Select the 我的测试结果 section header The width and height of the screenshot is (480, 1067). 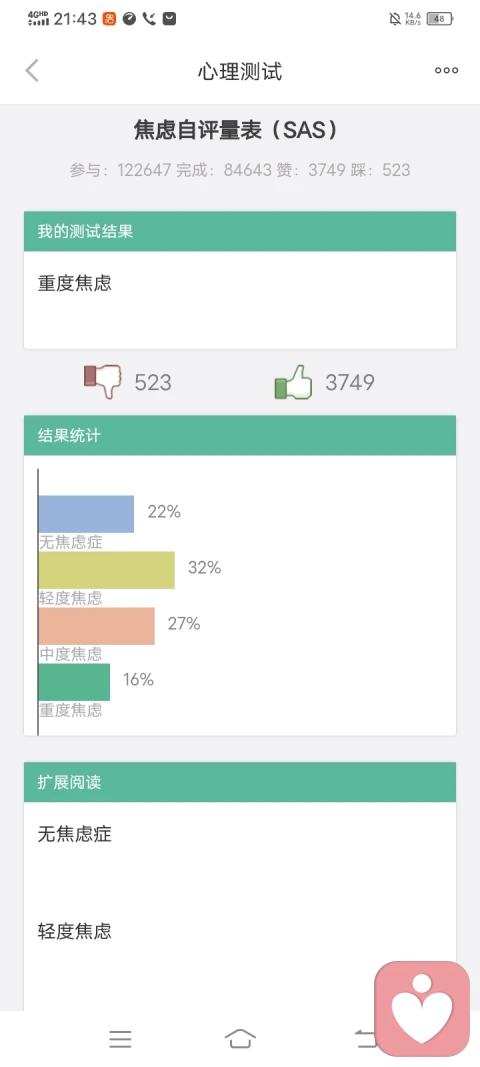pyautogui.click(x=240, y=231)
